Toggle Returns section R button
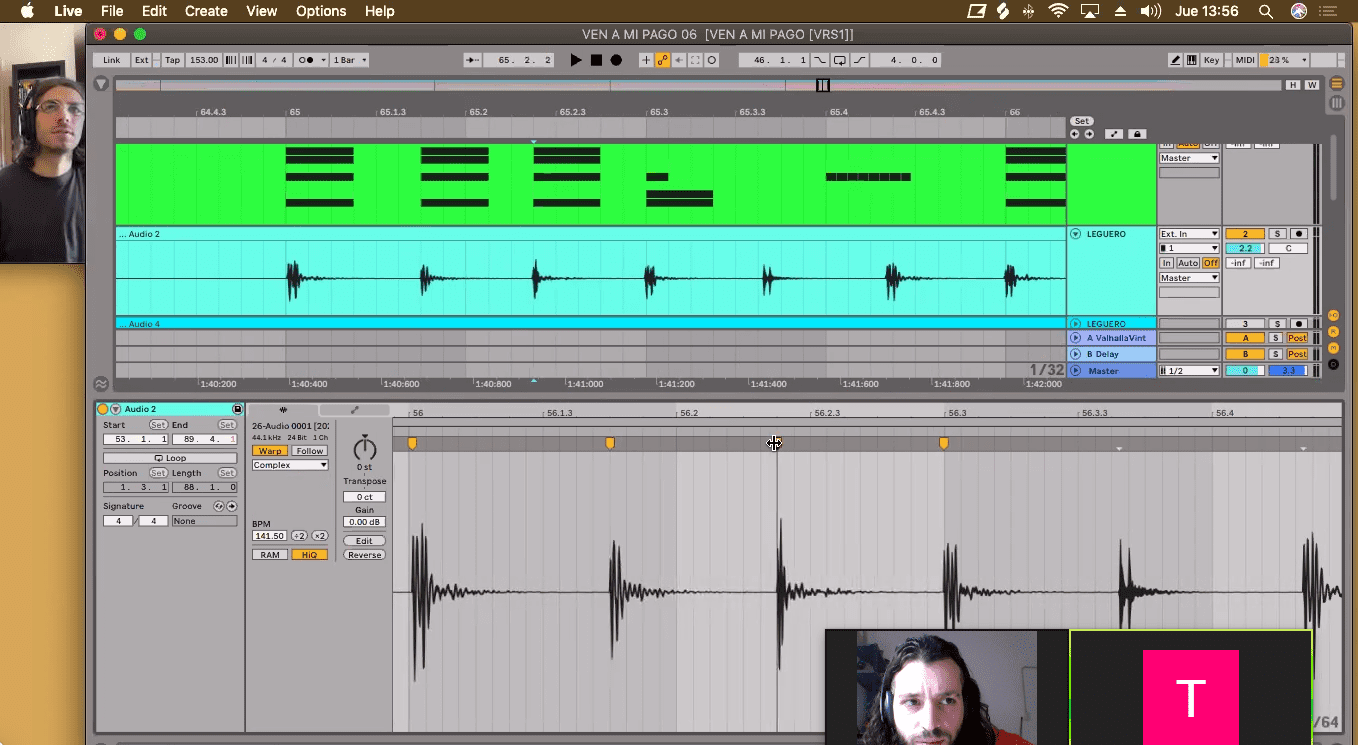The height and width of the screenshot is (745, 1358). tap(1333, 332)
